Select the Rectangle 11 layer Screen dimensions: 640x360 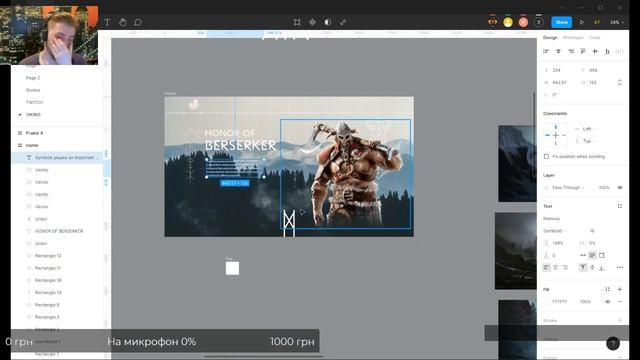point(48,268)
